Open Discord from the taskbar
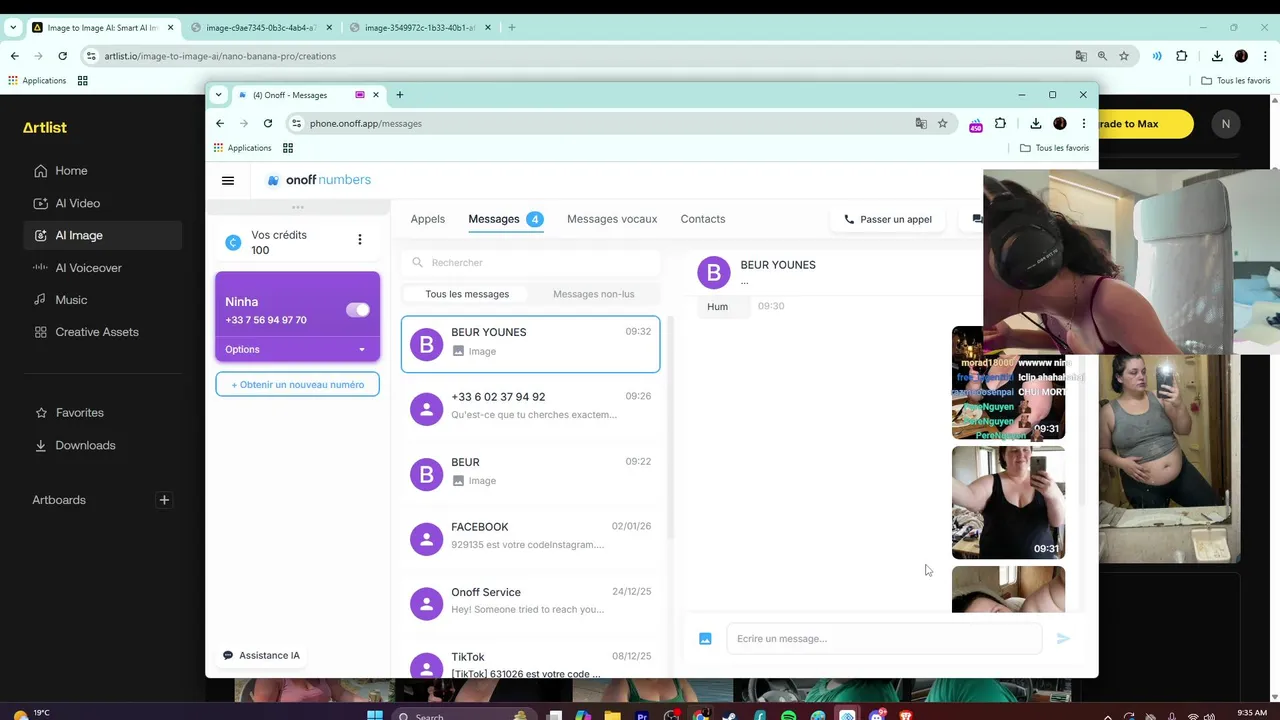The height and width of the screenshot is (720, 1280). [877, 715]
